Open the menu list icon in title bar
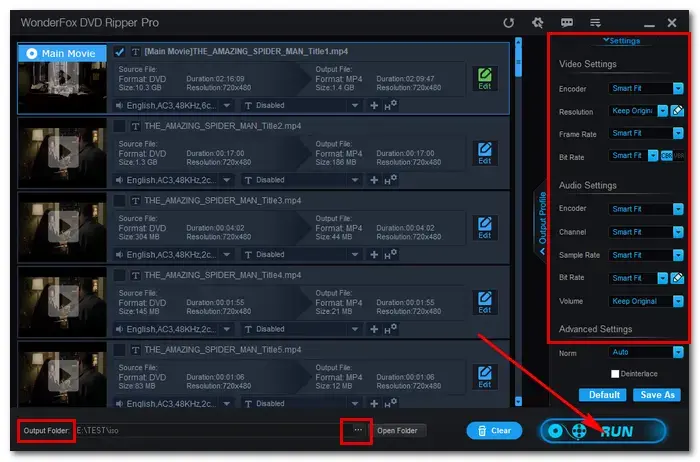This screenshot has height=462, width=700. tap(595, 22)
